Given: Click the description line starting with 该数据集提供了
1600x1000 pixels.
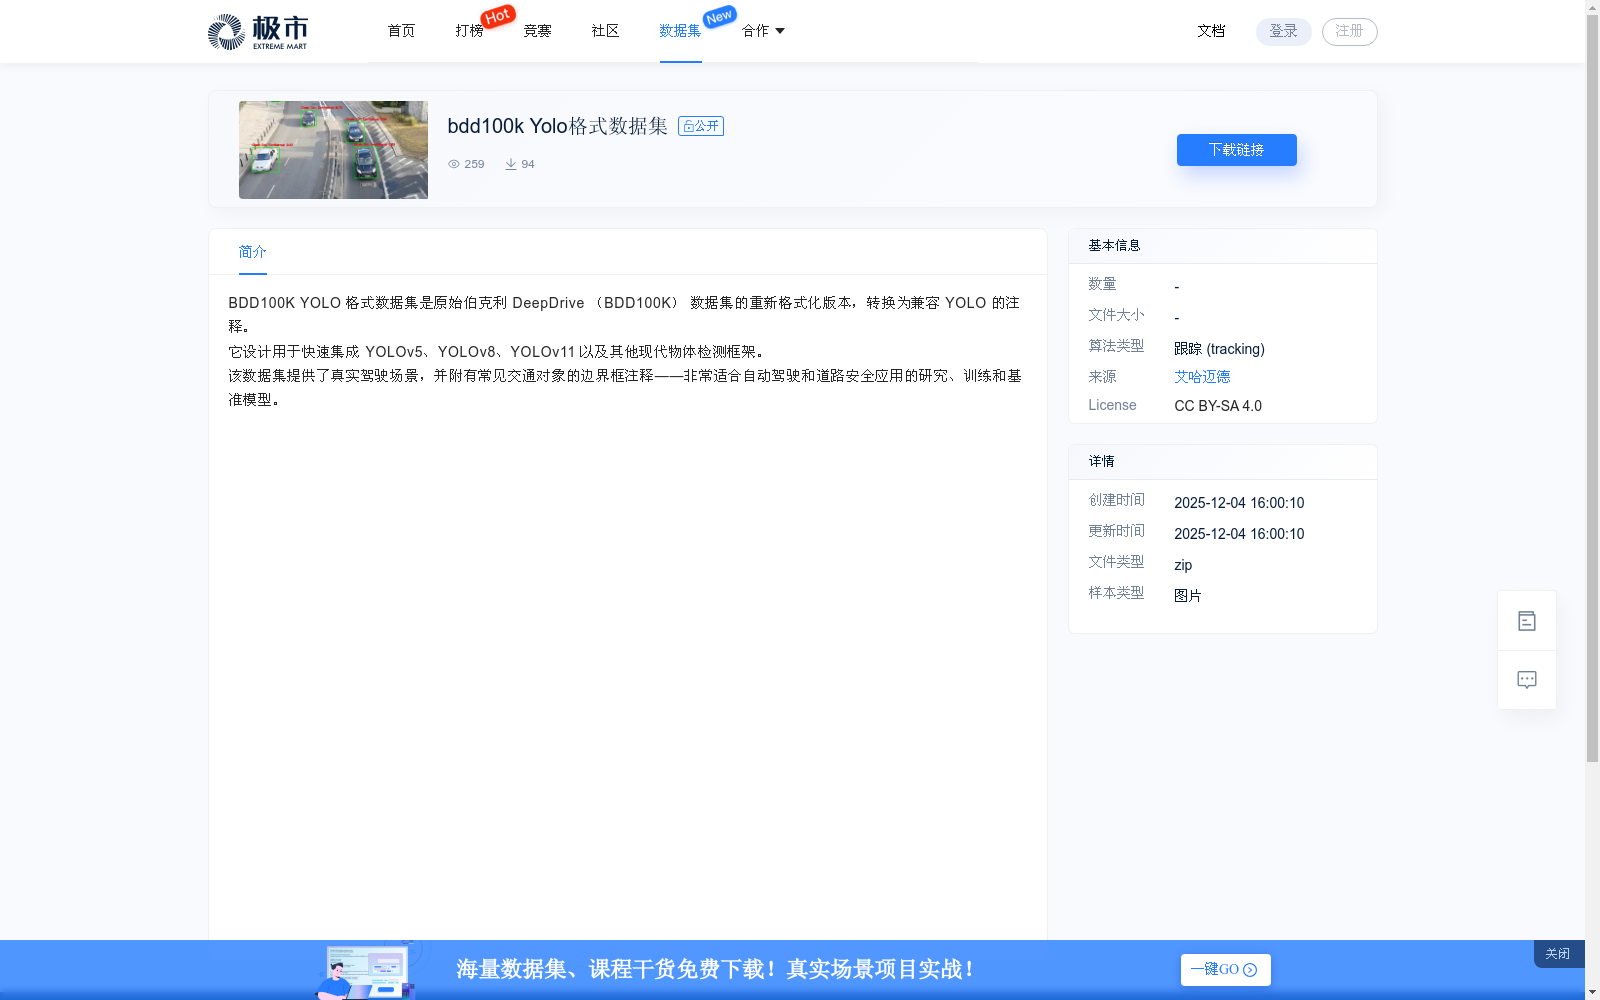Looking at the screenshot, I should (x=625, y=388).
